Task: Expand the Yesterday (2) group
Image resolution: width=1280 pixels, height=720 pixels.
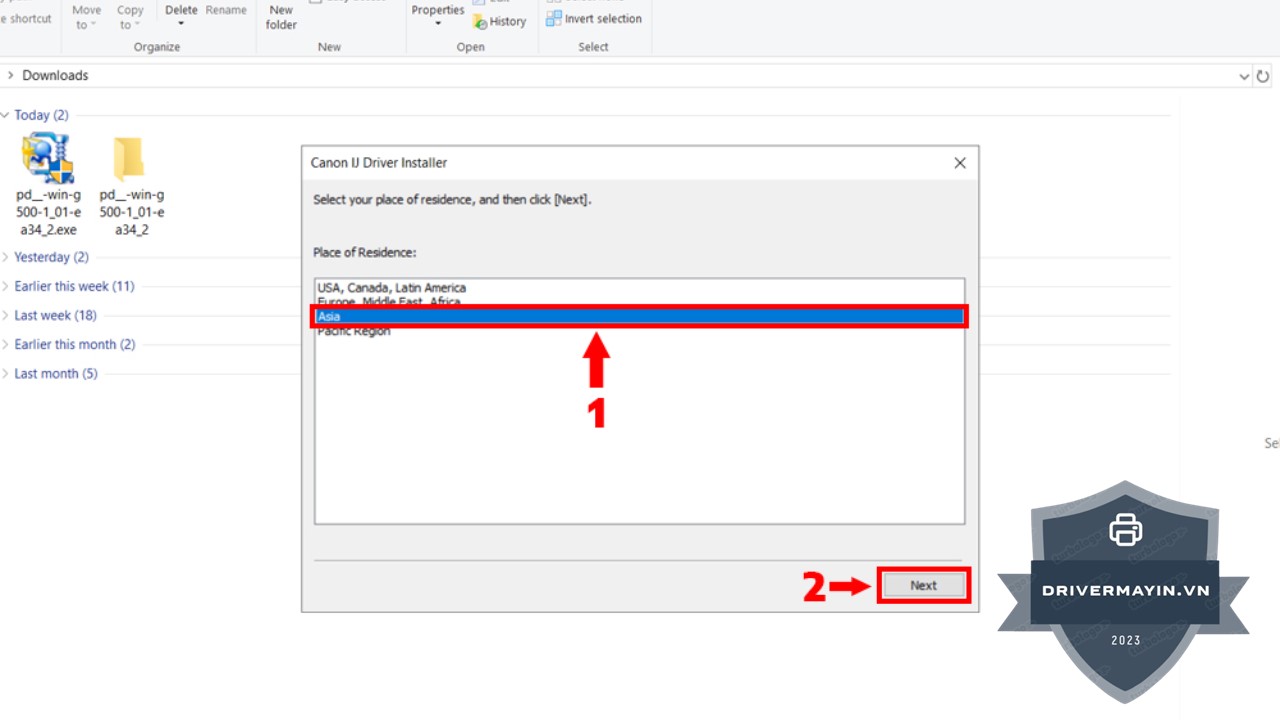Action: (6, 257)
